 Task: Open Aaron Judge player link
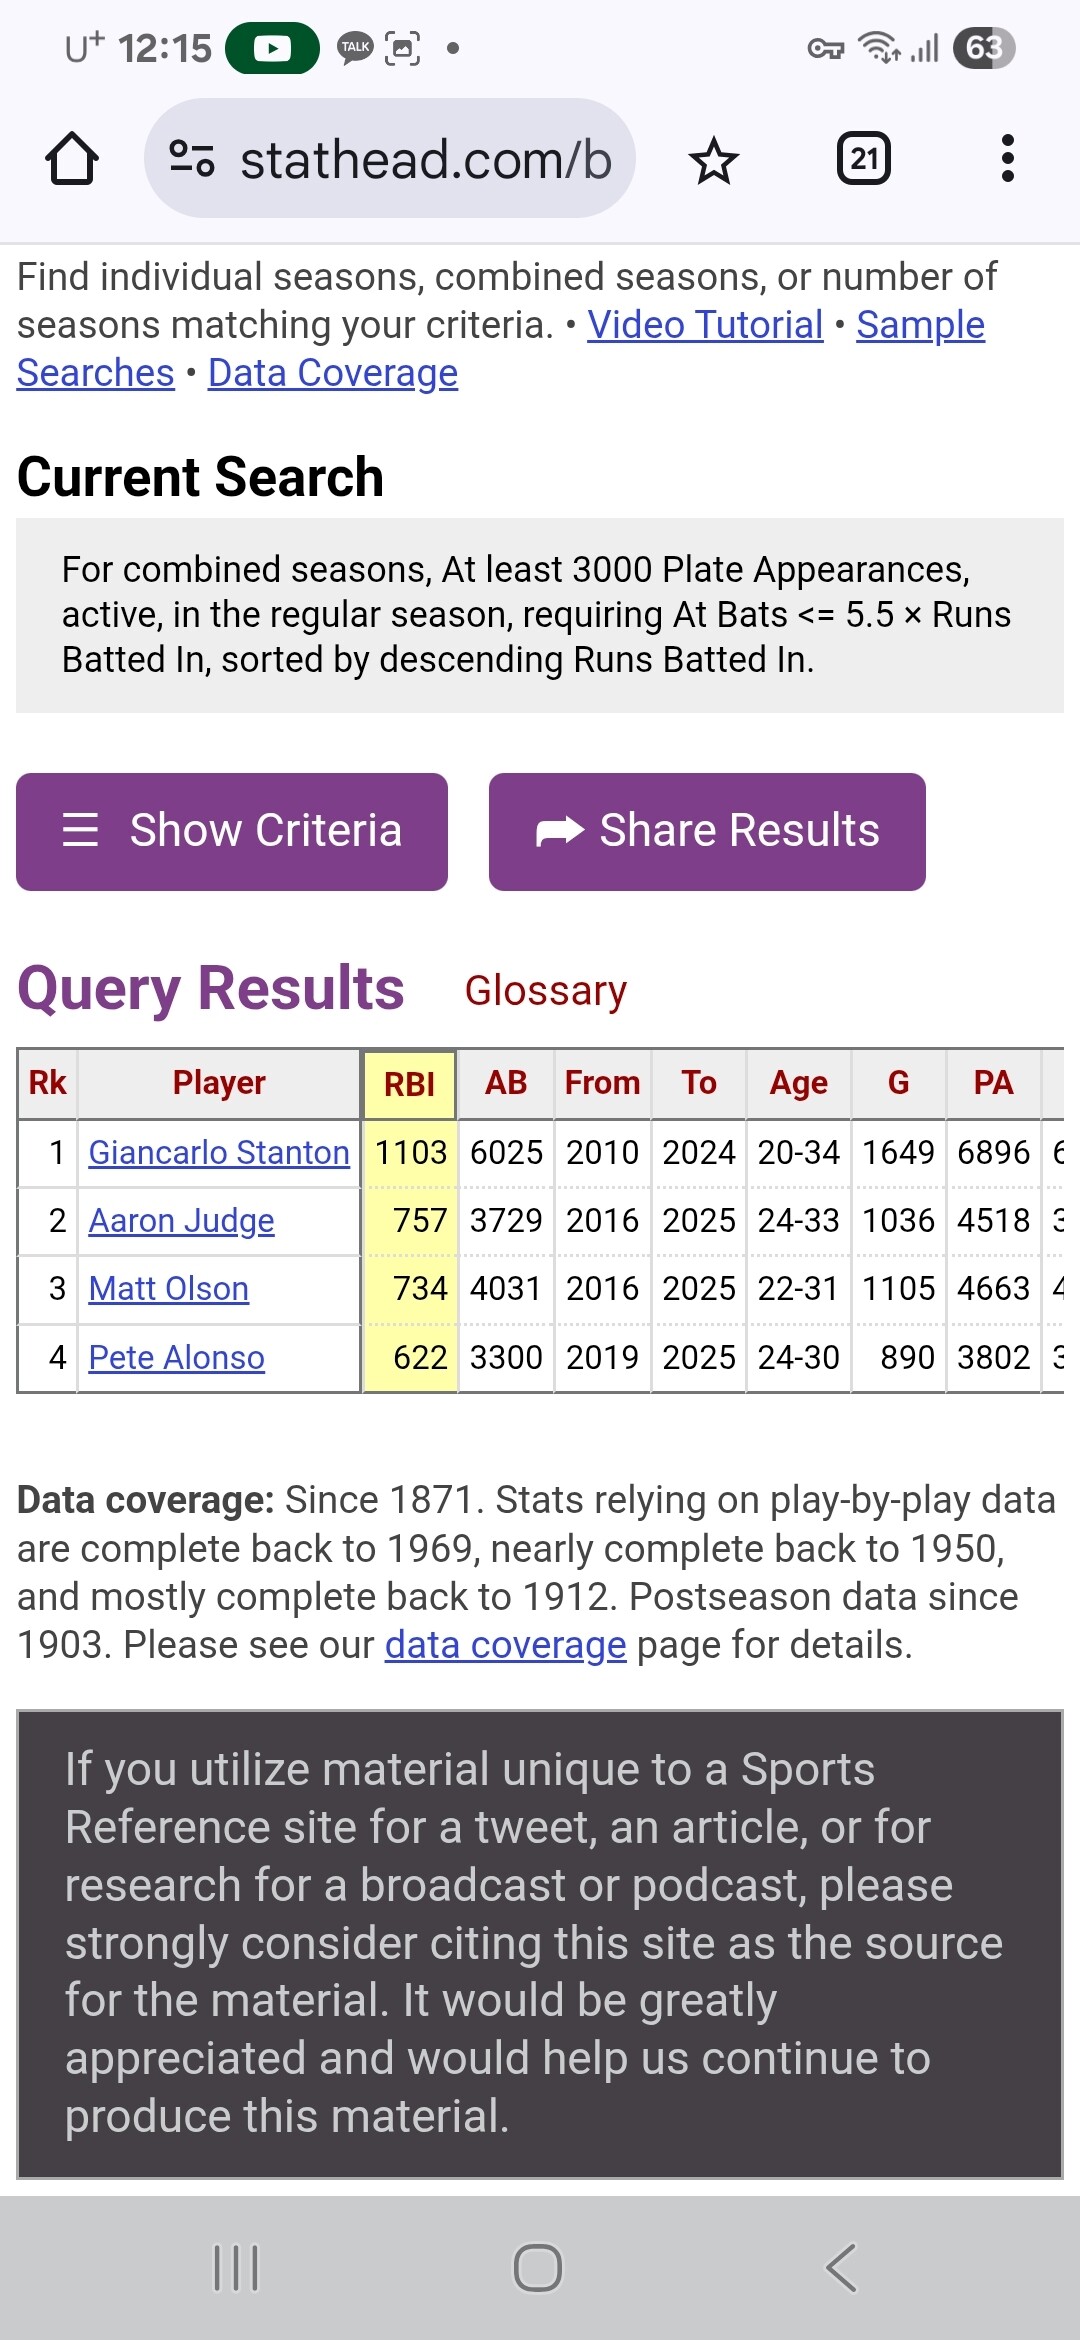(x=181, y=1221)
